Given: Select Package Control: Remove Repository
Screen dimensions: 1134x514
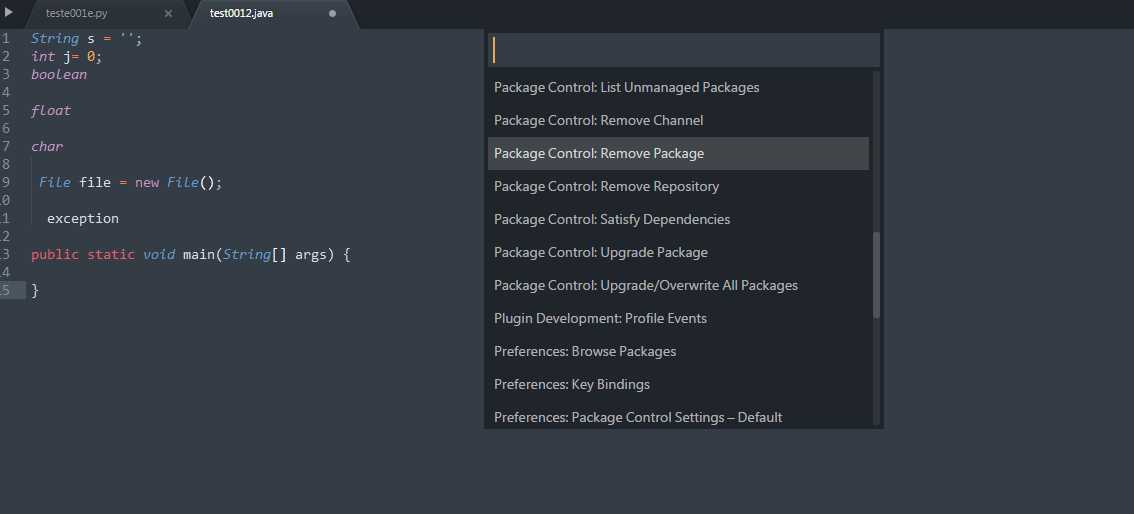Looking at the screenshot, I should [606, 187].
